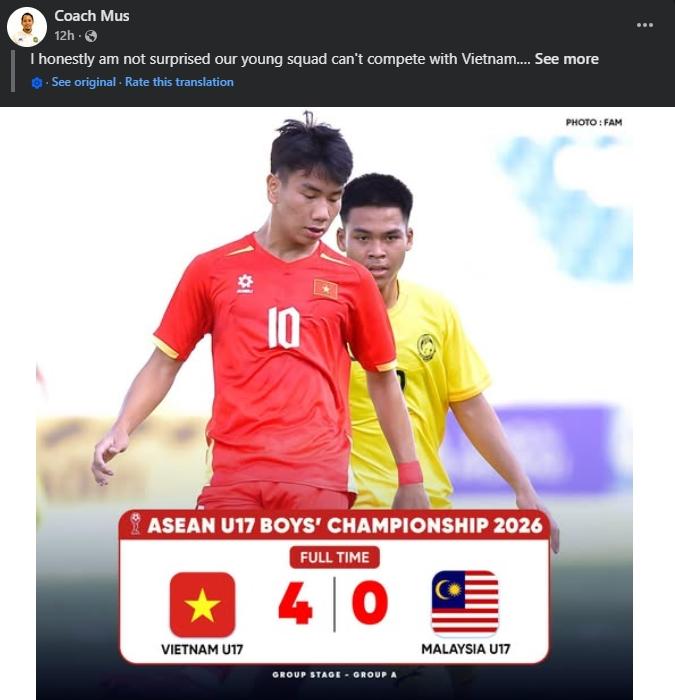Click the FULL TIME badge
Screen dimensions: 675x700
(334, 557)
